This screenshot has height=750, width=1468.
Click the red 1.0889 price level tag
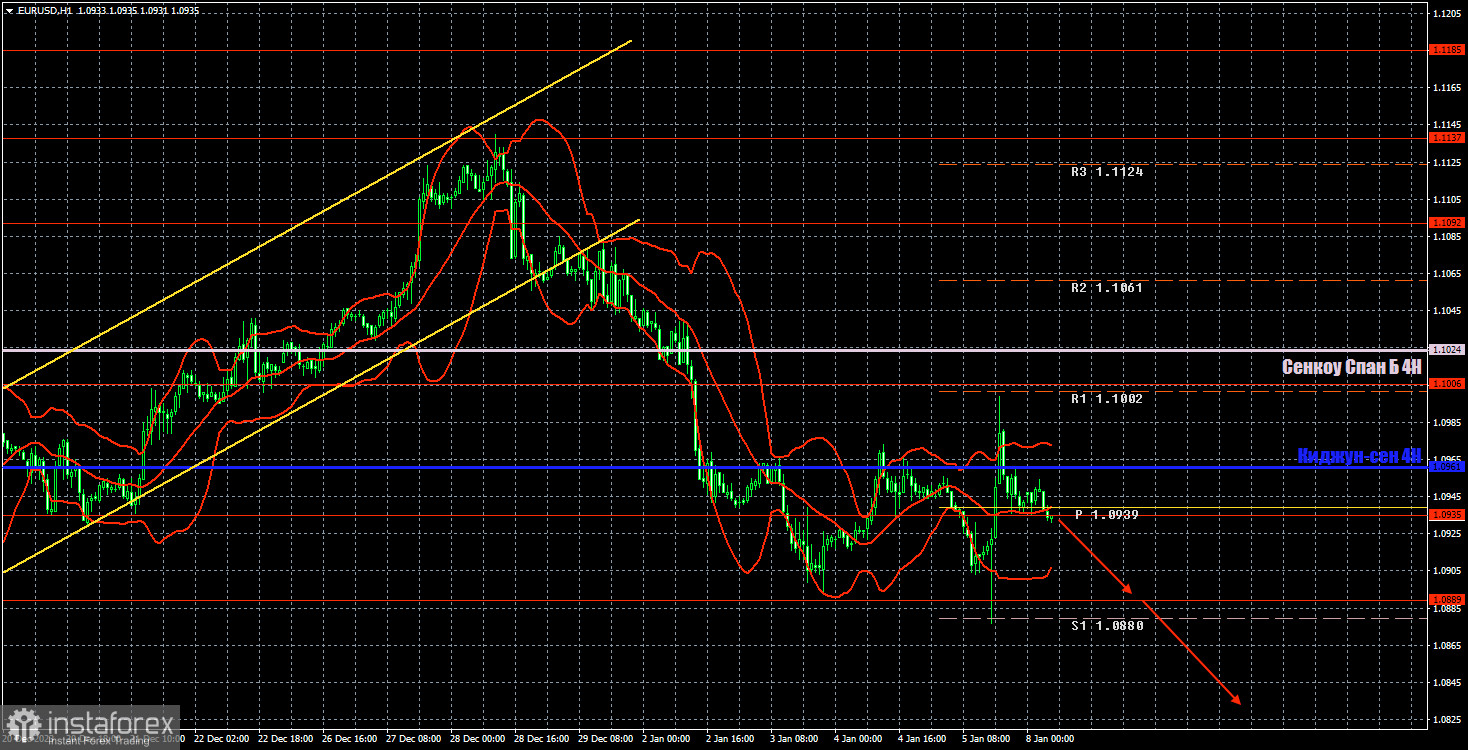coord(1447,600)
